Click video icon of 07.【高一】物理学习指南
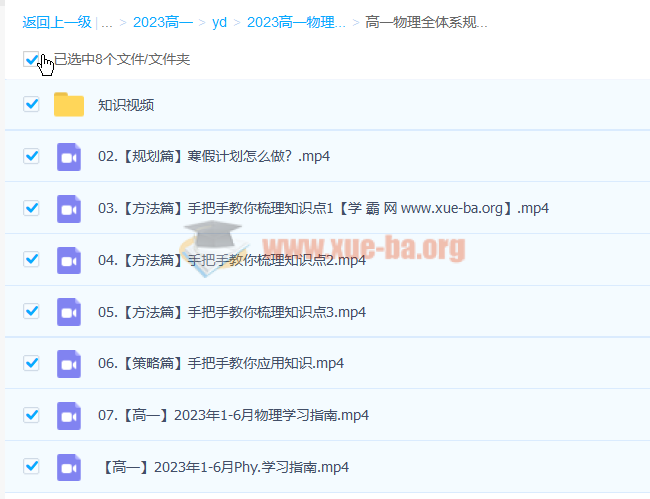 pyautogui.click(x=68, y=415)
